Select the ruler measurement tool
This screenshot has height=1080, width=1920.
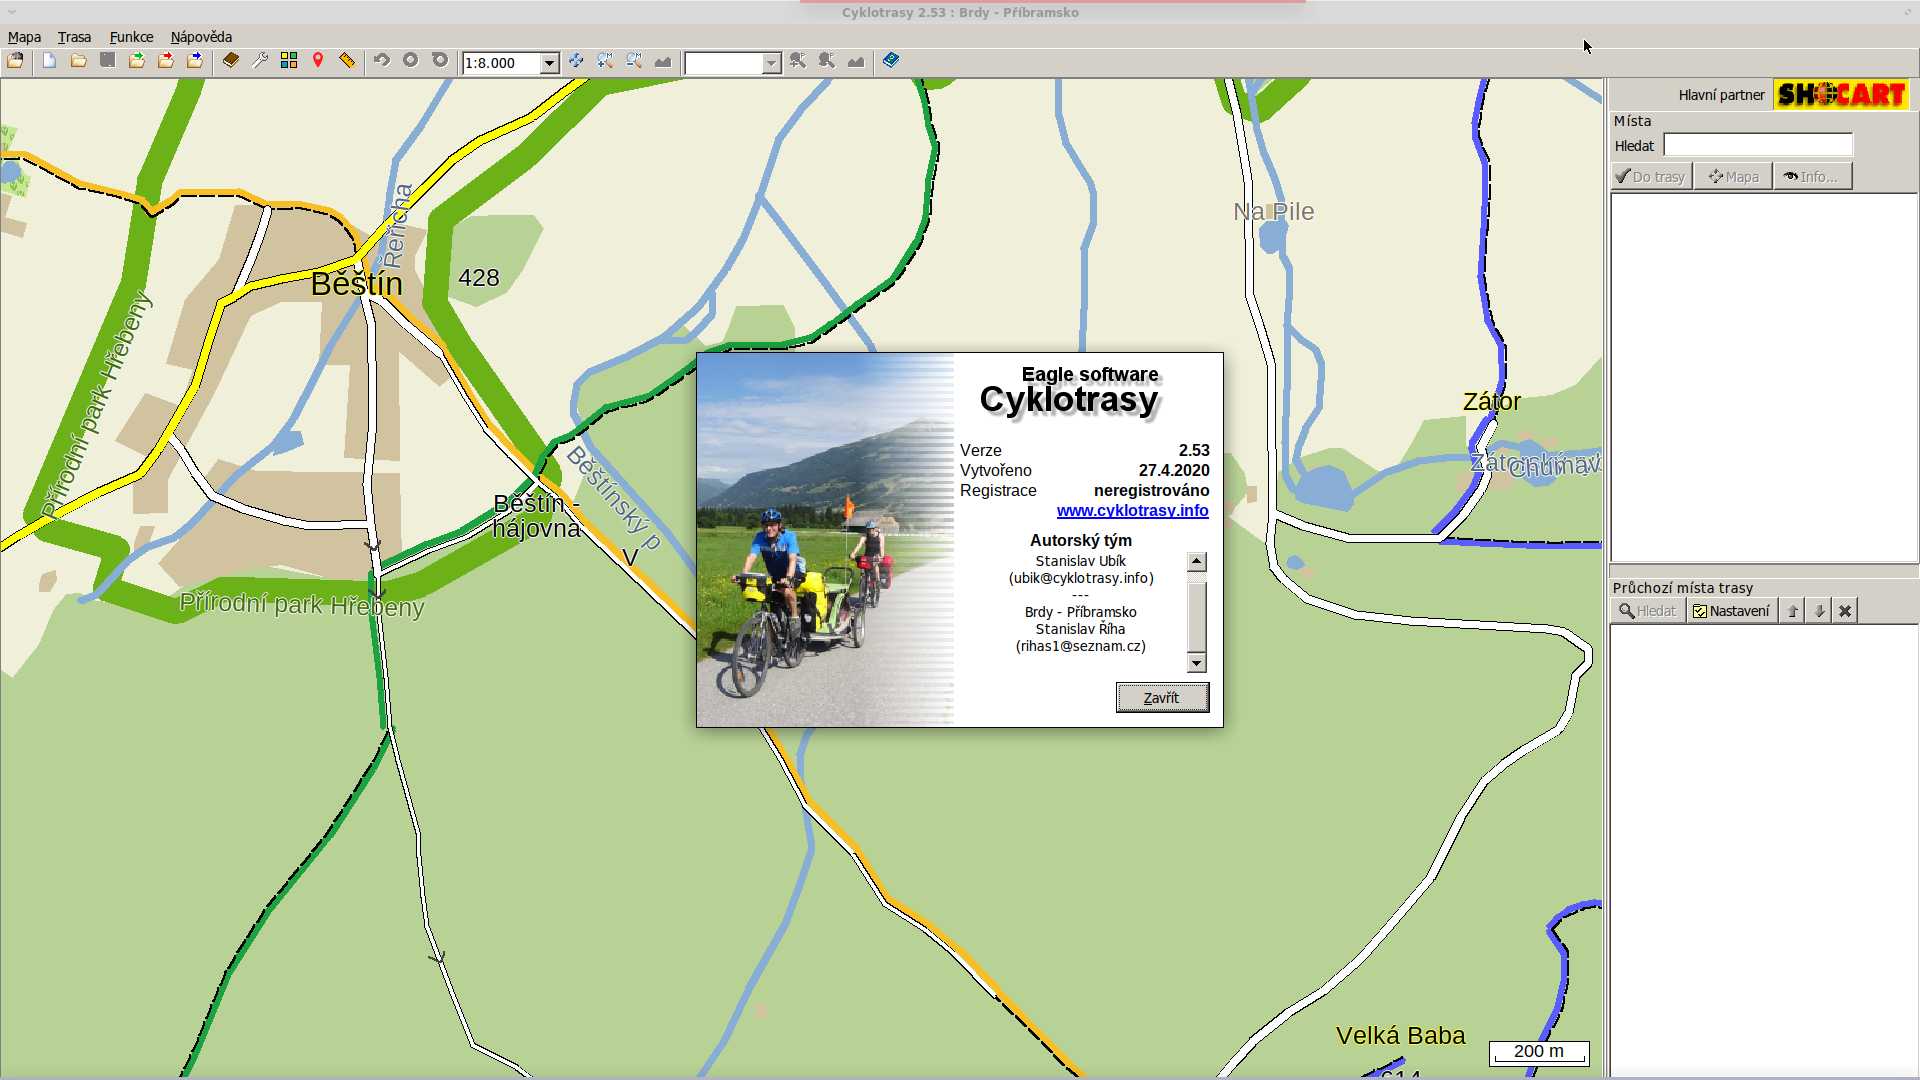pos(347,61)
